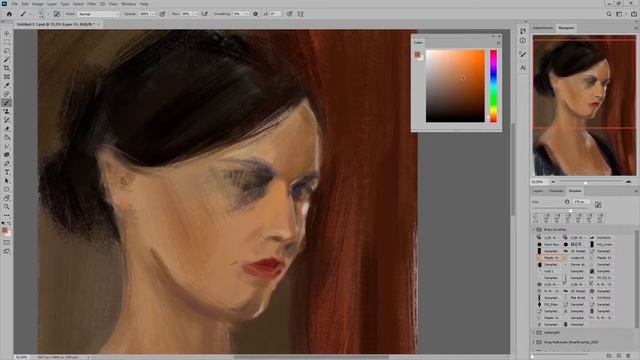Swap foreground and background colors

tap(9, 223)
